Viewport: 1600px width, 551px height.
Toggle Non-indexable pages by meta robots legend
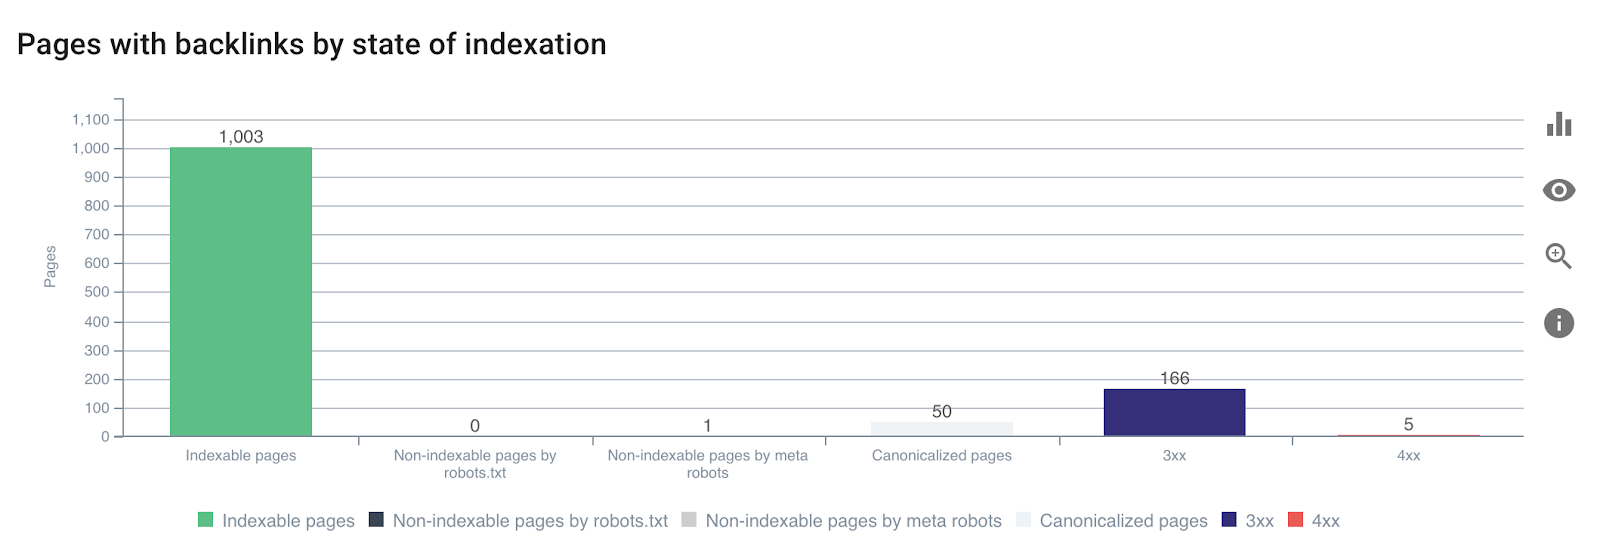(x=852, y=521)
